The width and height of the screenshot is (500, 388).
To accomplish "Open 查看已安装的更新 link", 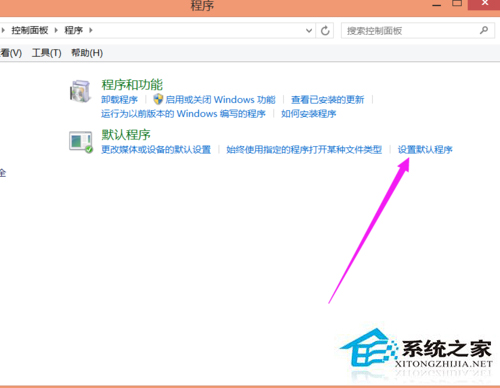I will click(x=327, y=100).
